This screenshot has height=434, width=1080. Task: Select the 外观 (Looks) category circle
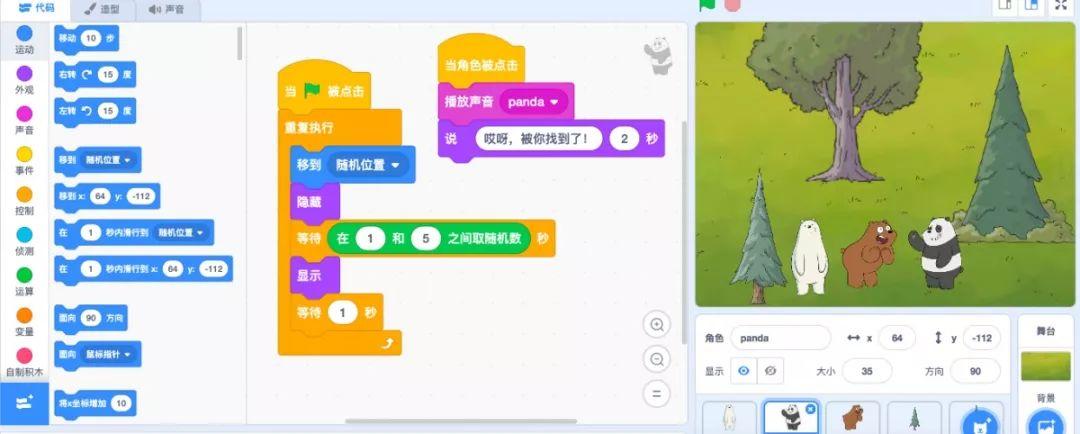point(24,74)
